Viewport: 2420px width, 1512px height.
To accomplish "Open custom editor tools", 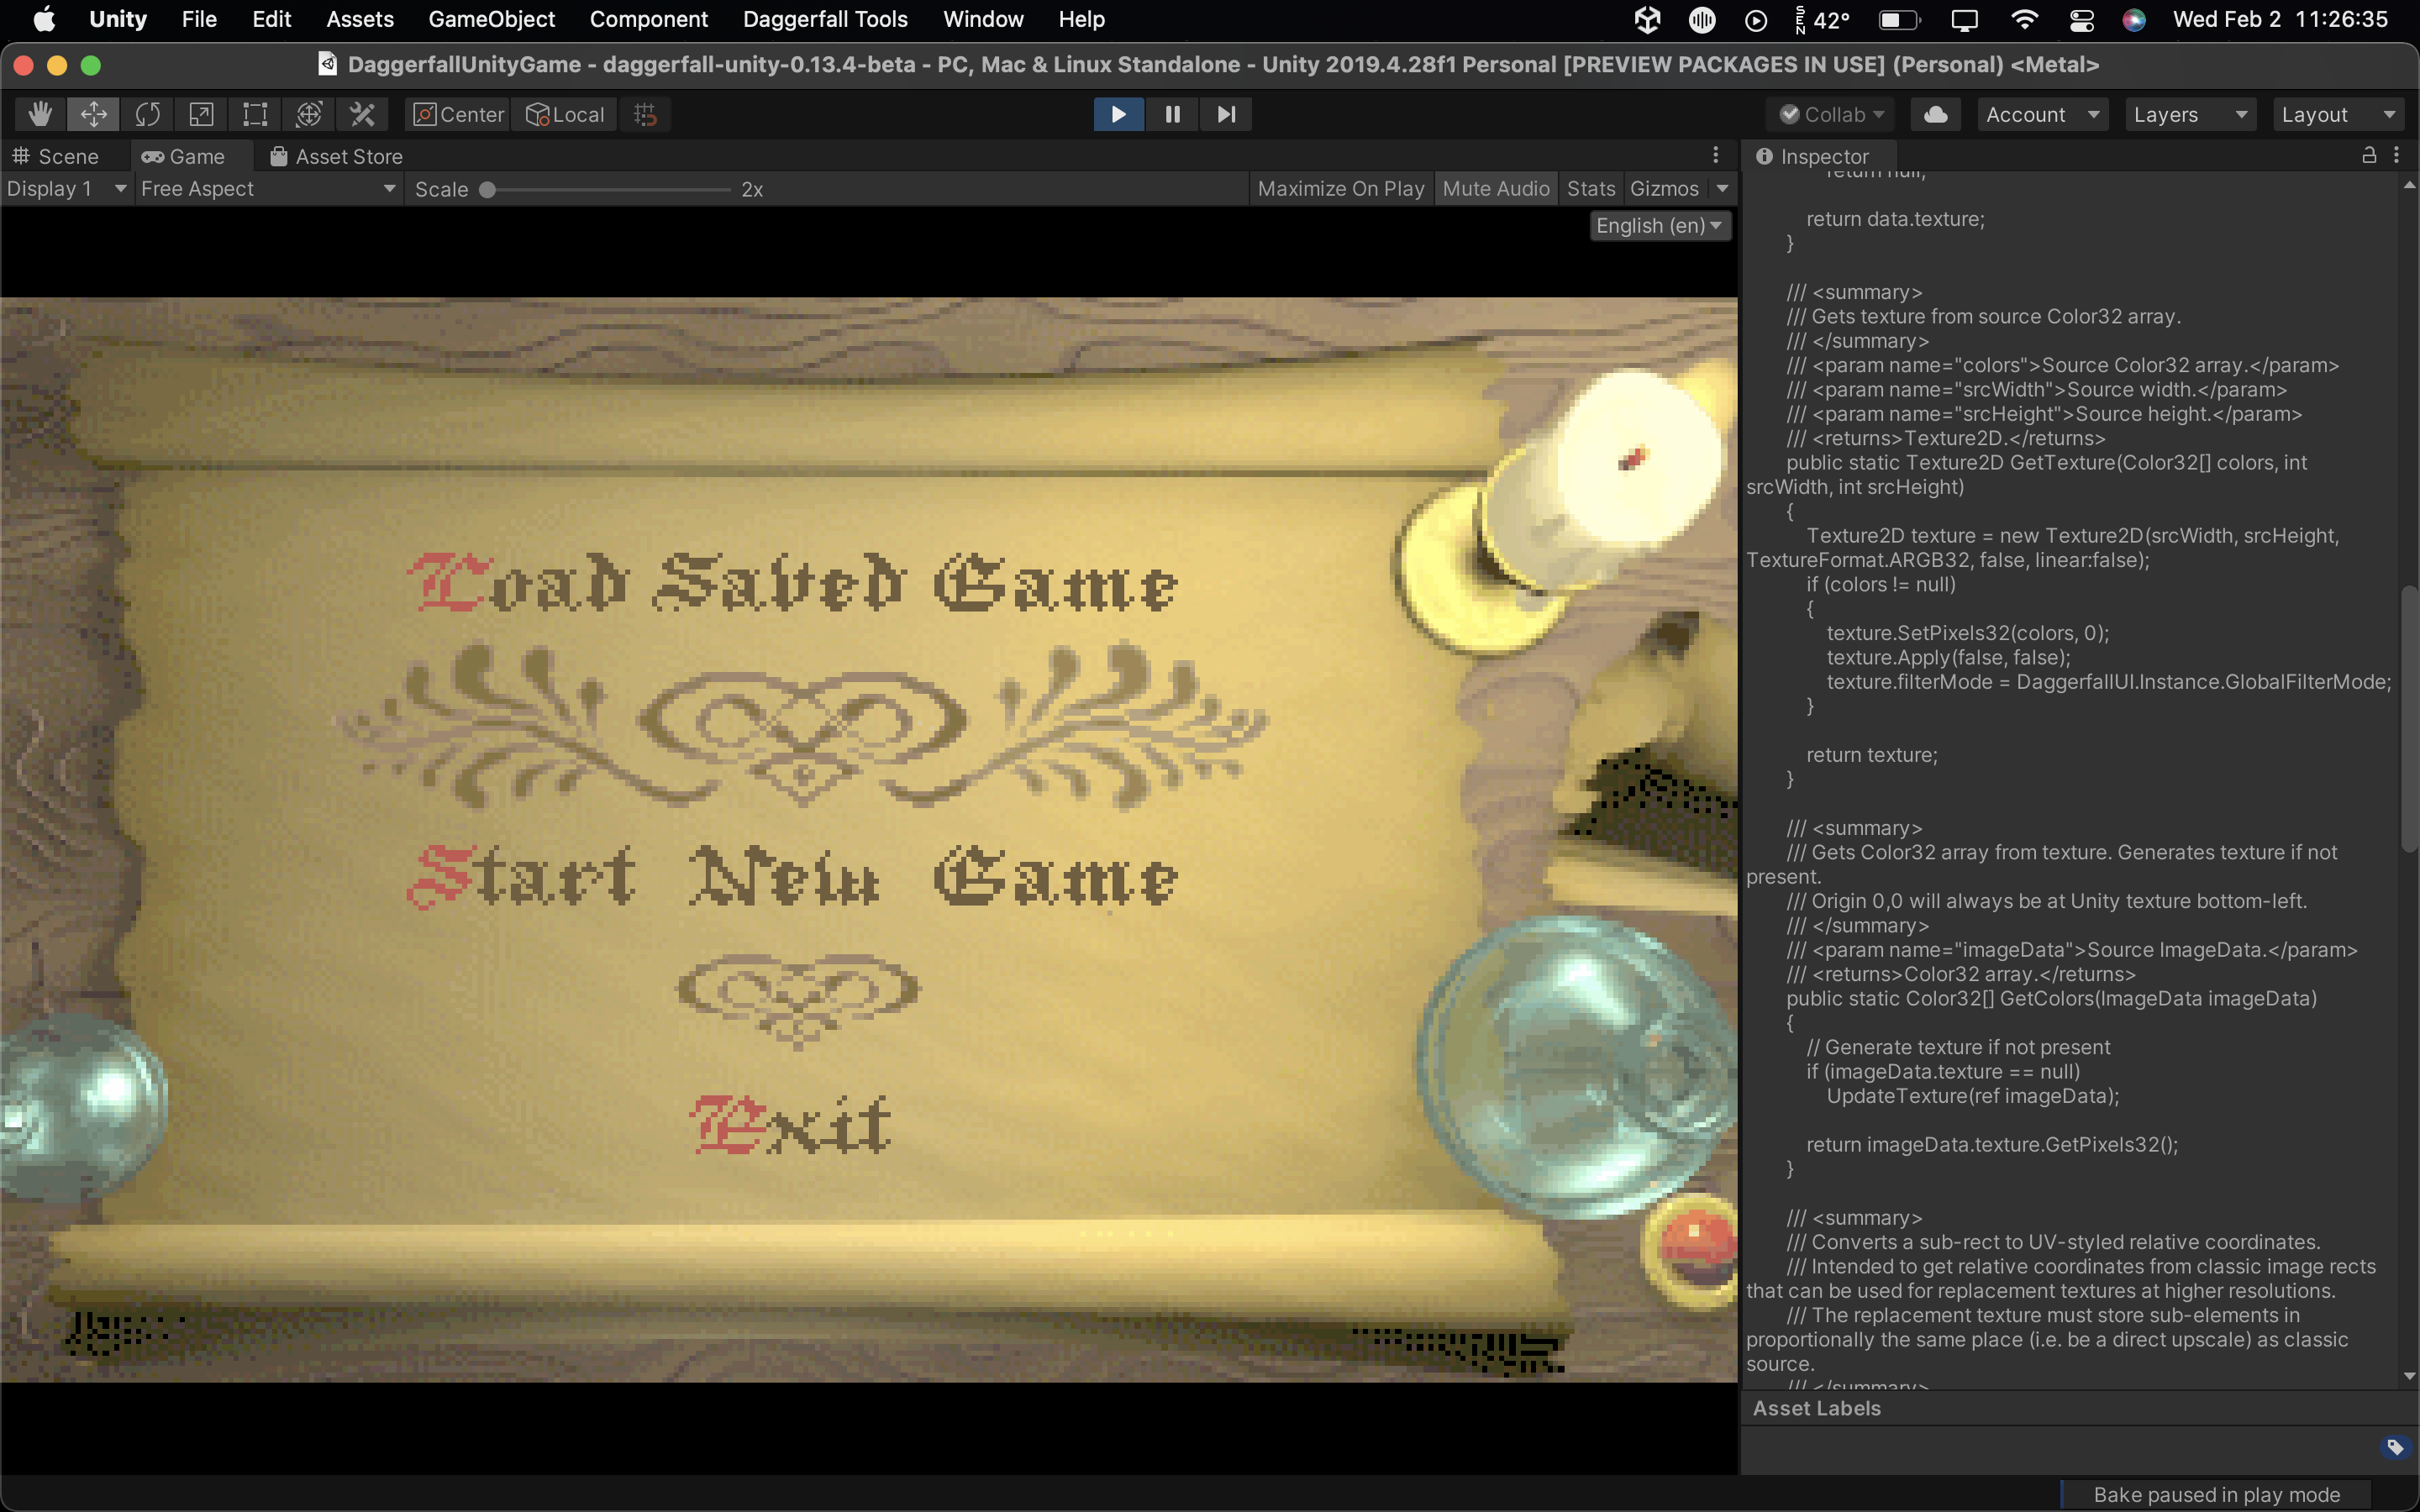I will point(362,114).
